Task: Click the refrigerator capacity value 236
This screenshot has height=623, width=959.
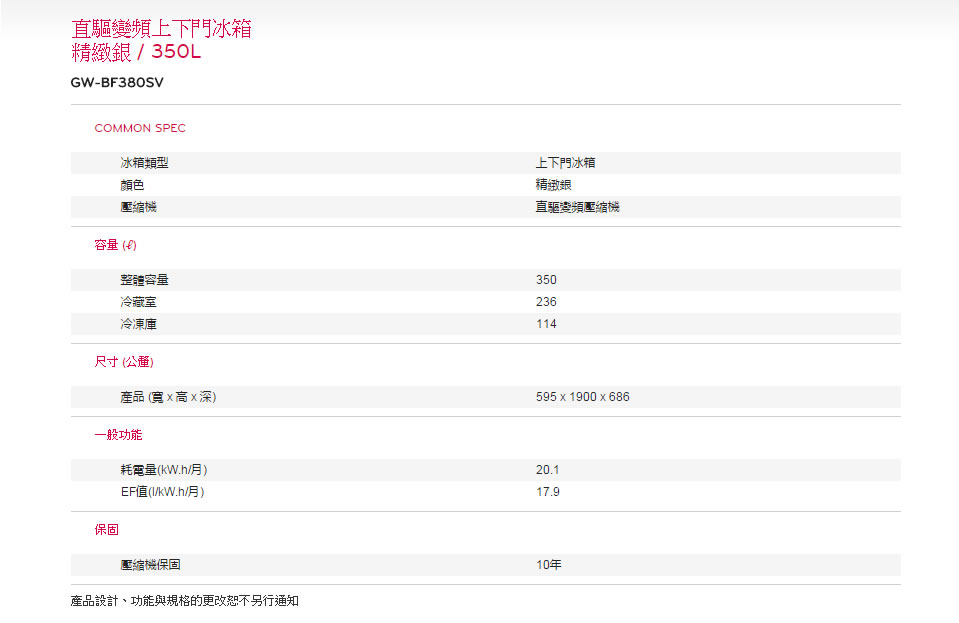Action: coord(546,301)
